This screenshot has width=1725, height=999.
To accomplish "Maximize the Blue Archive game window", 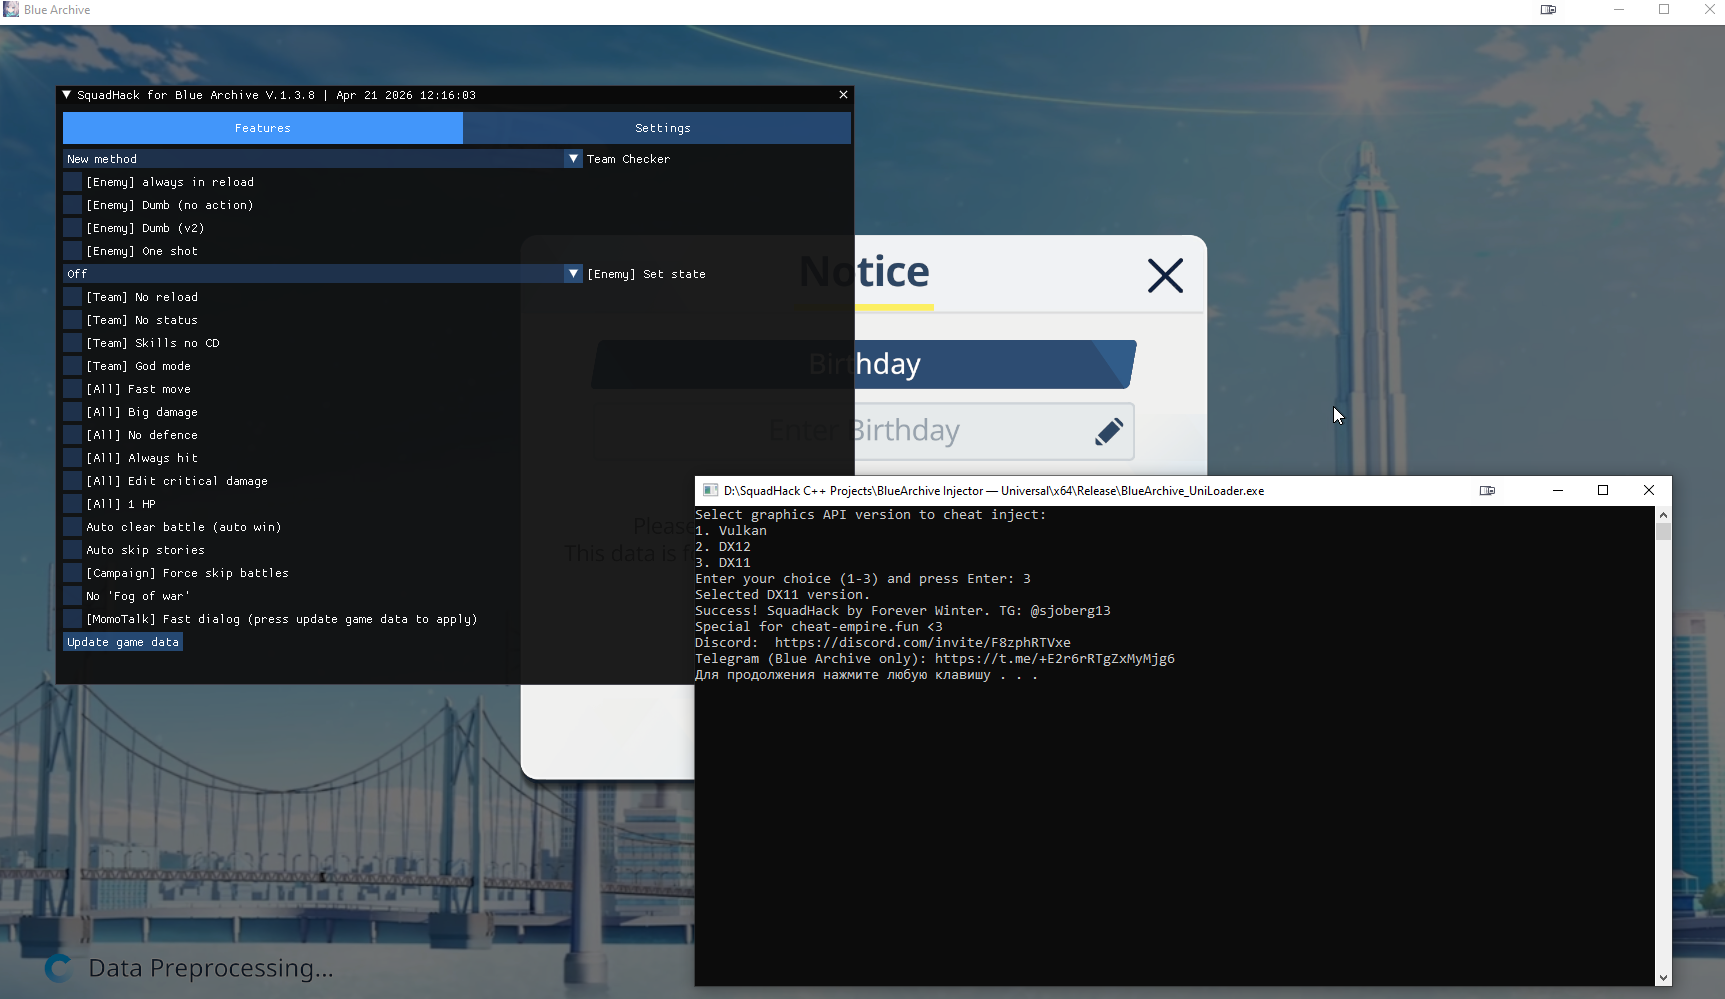I will [1664, 10].
